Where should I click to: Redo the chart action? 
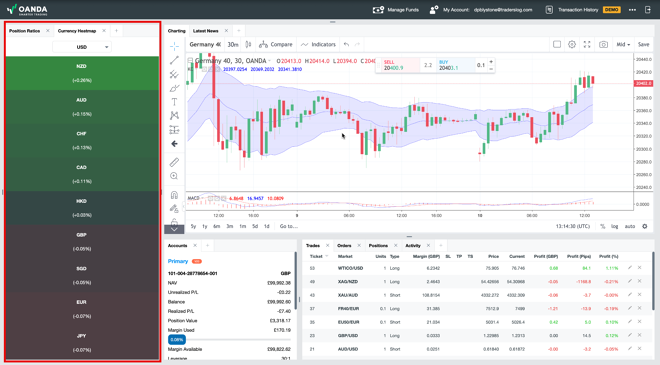[x=357, y=44]
